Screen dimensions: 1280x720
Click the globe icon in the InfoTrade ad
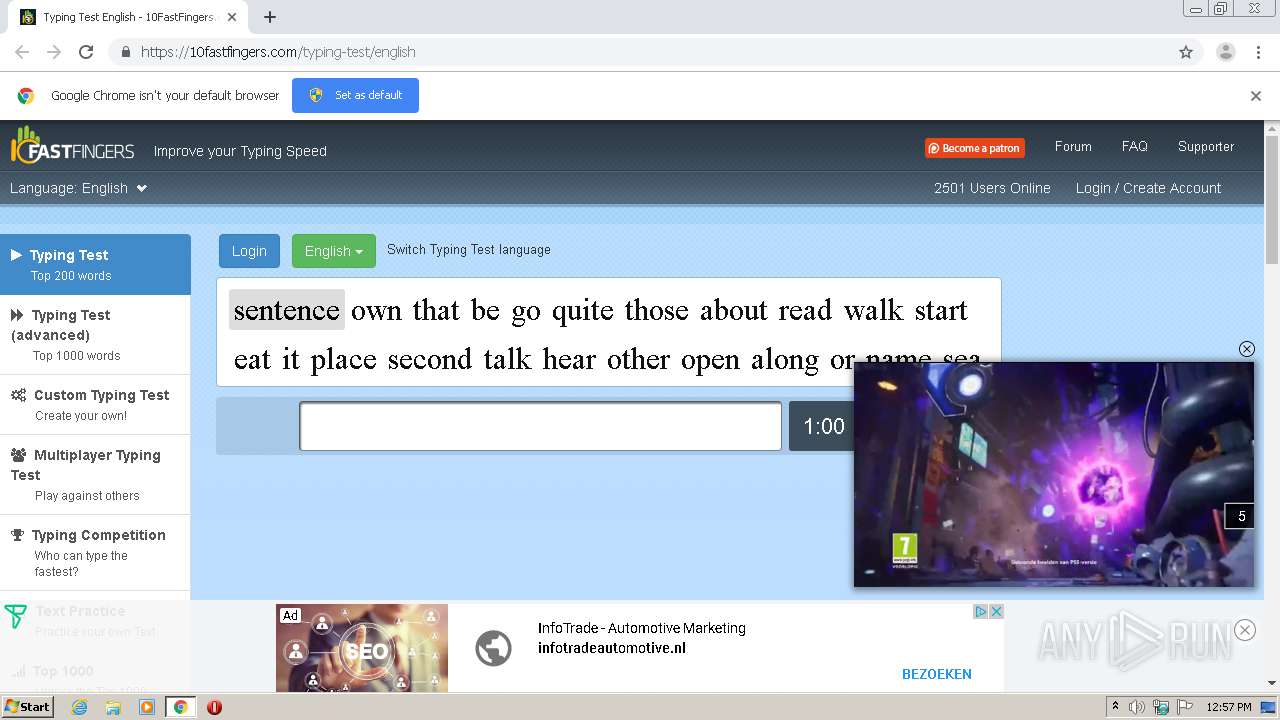(x=493, y=648)
